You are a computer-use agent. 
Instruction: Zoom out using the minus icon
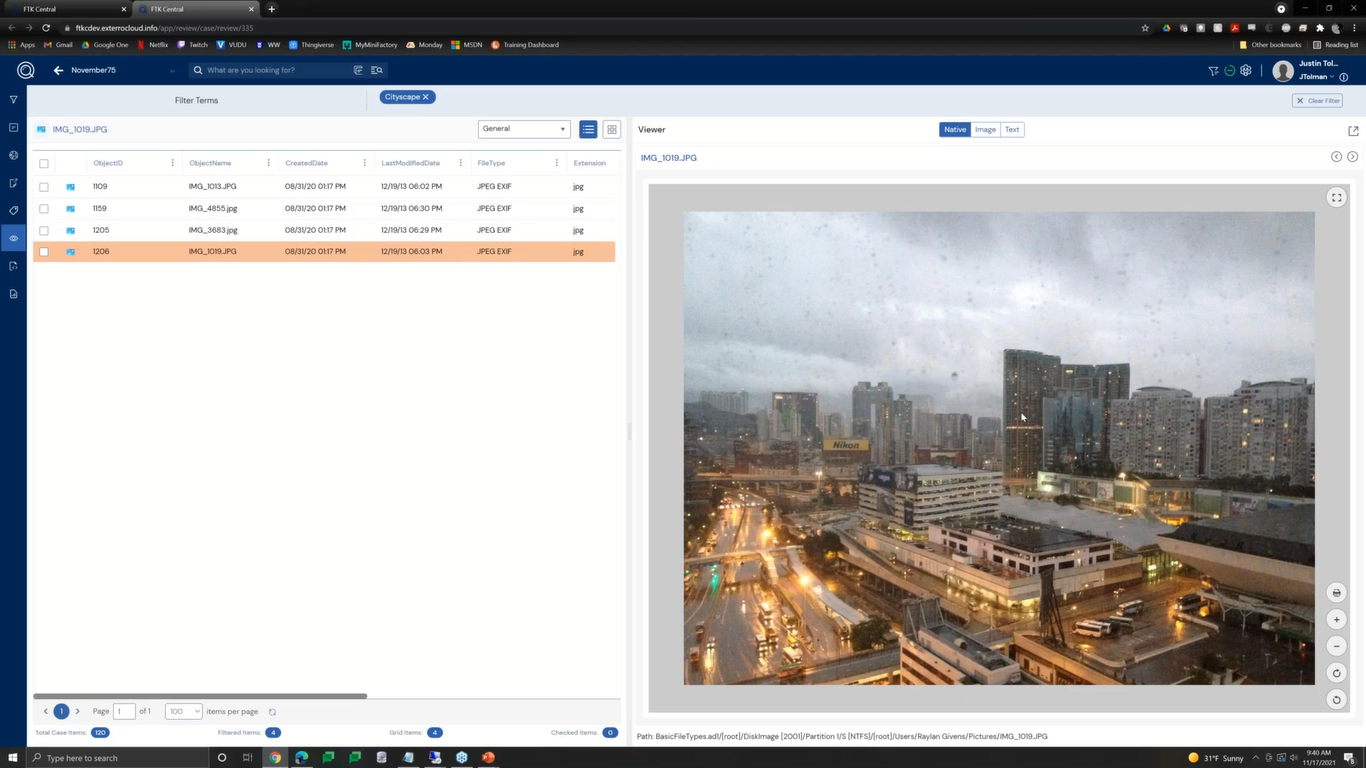[1336, 647]
